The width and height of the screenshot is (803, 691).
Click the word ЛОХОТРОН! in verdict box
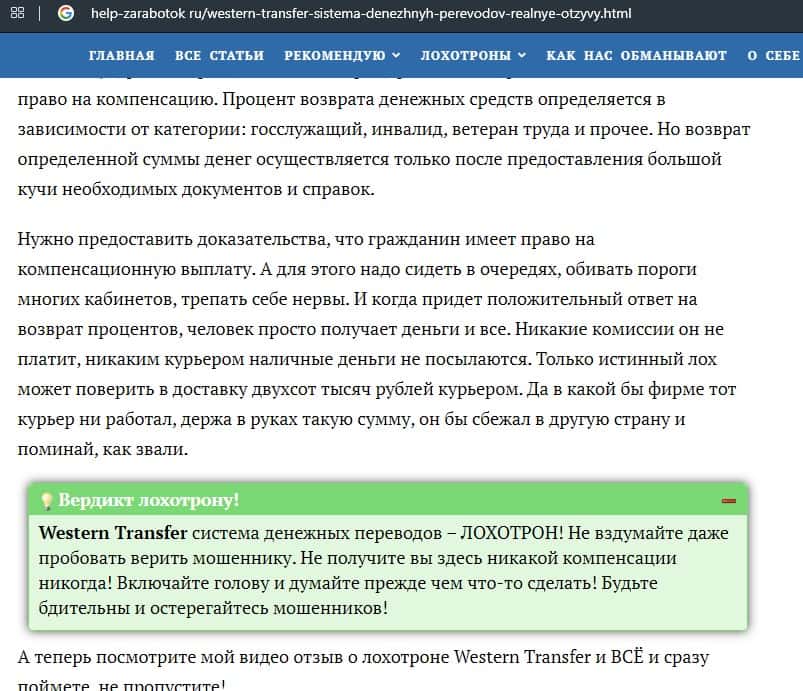pos(512,533)
